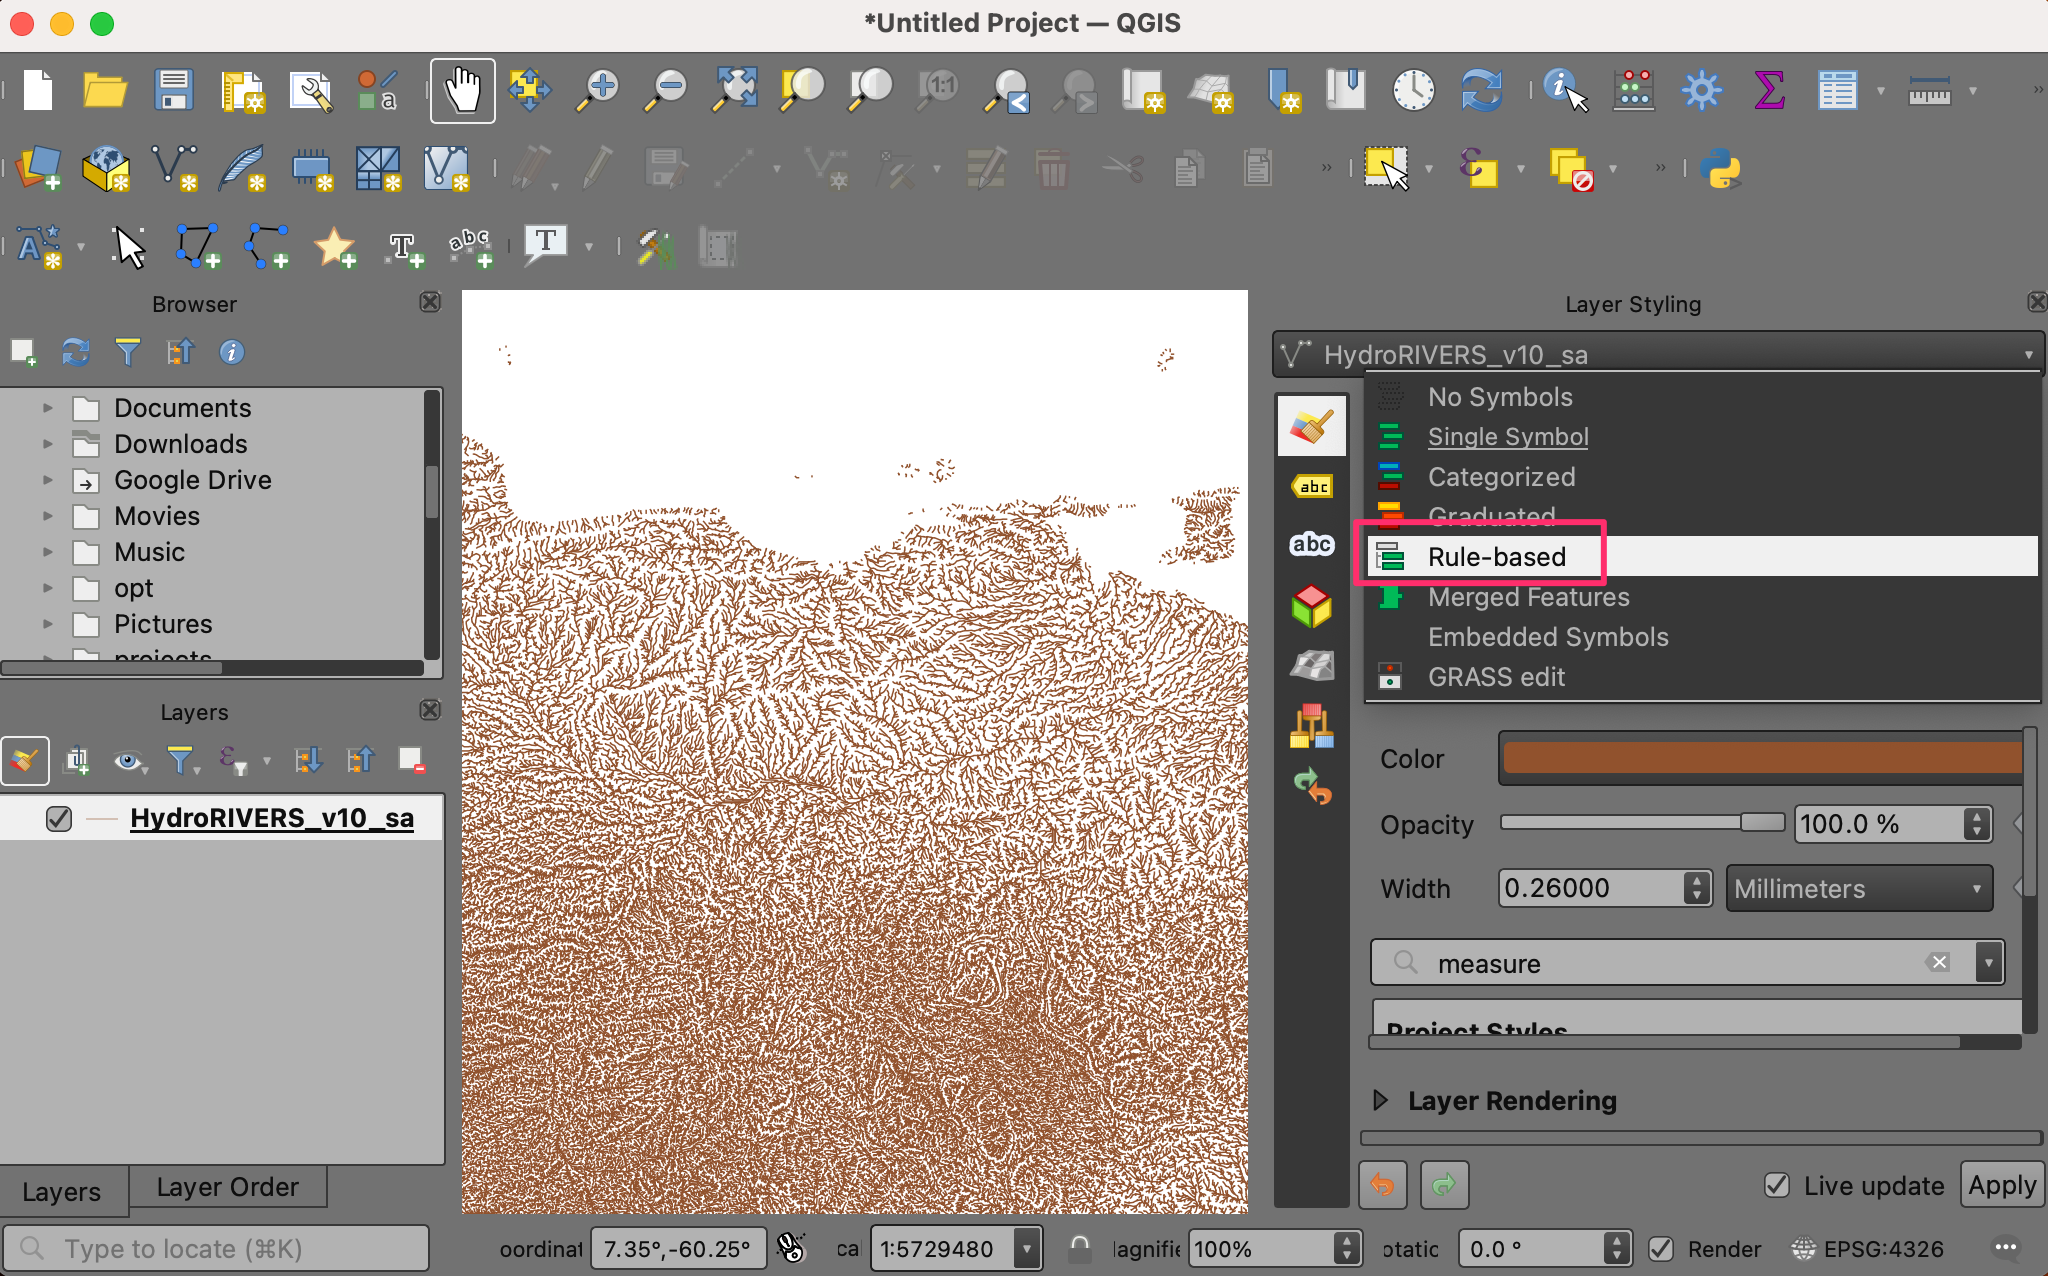Open the Labels tab in Layer Styling
The width and height of the screenshot is (2048, 1276).
point(1312,487)
